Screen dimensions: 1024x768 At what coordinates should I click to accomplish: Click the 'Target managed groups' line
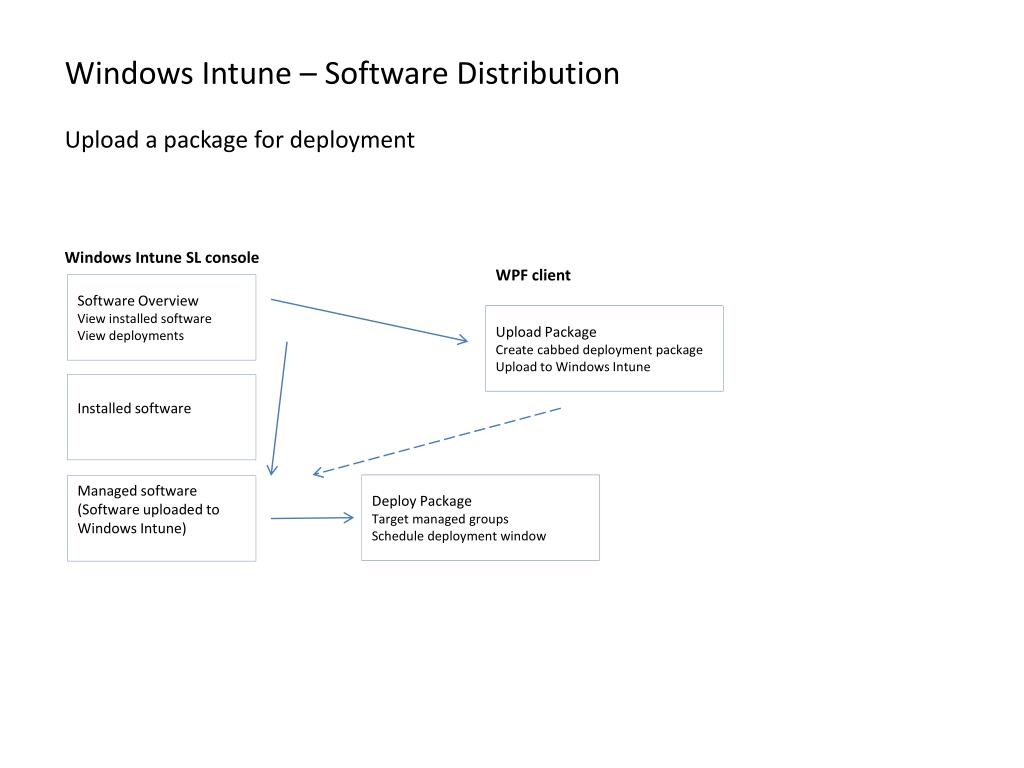point(440,519)
